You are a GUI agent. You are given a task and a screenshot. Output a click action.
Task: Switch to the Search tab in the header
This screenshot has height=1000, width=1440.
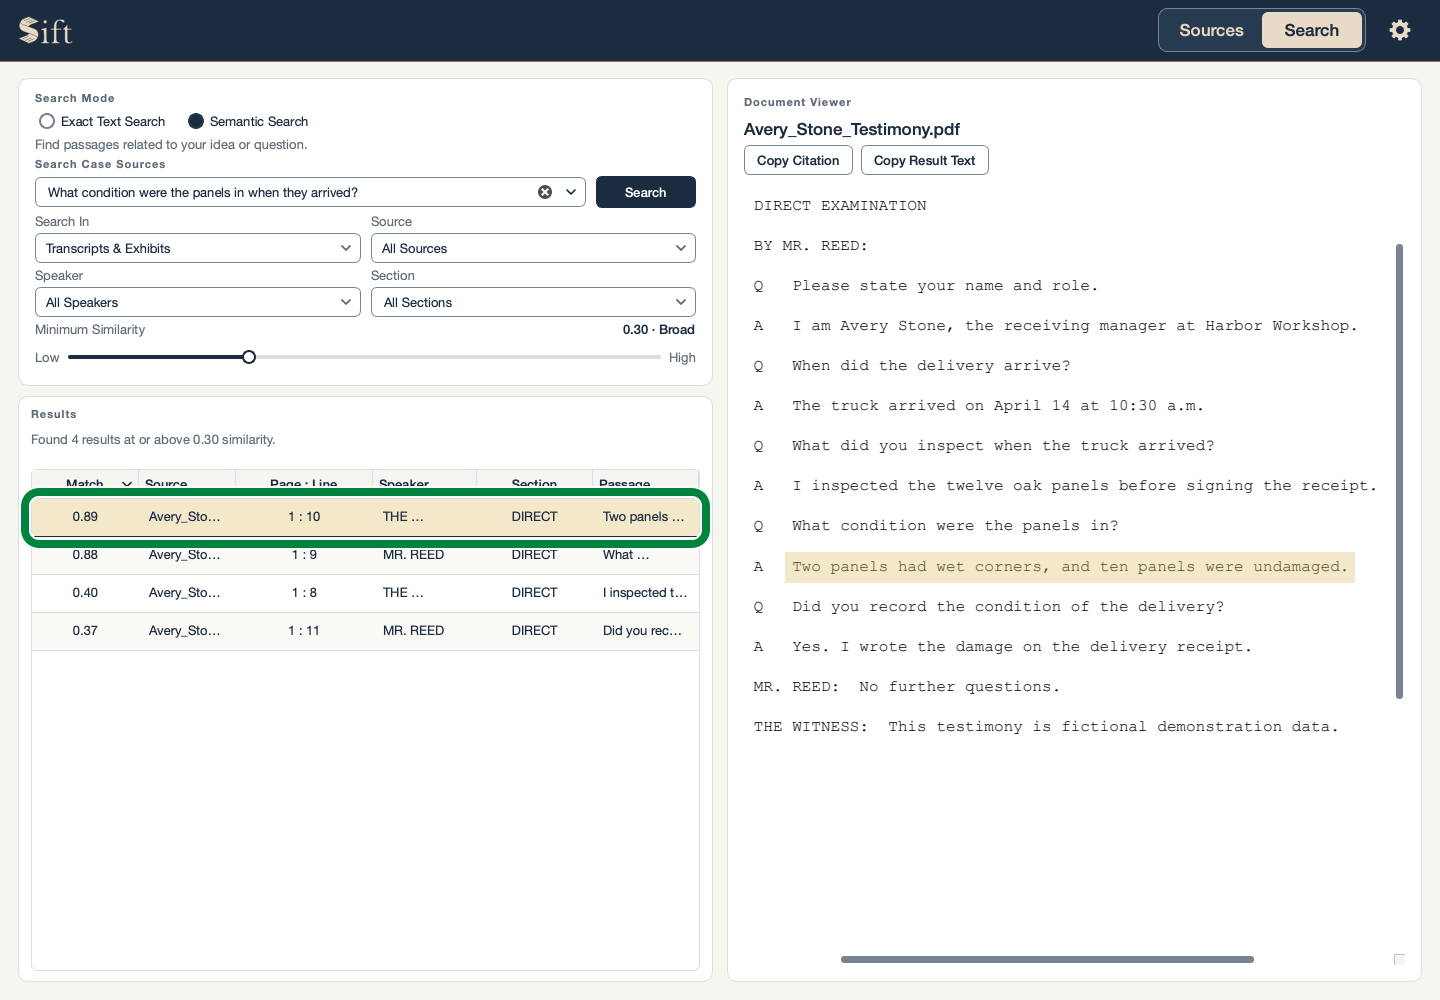coord(1311,30)
